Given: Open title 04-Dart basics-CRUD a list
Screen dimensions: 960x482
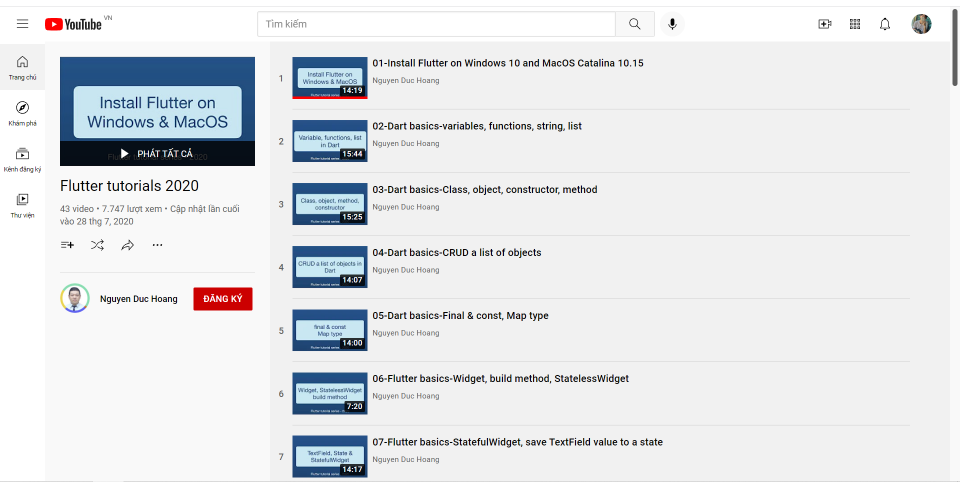Looking at the screenshot, I should coord(457,252).
